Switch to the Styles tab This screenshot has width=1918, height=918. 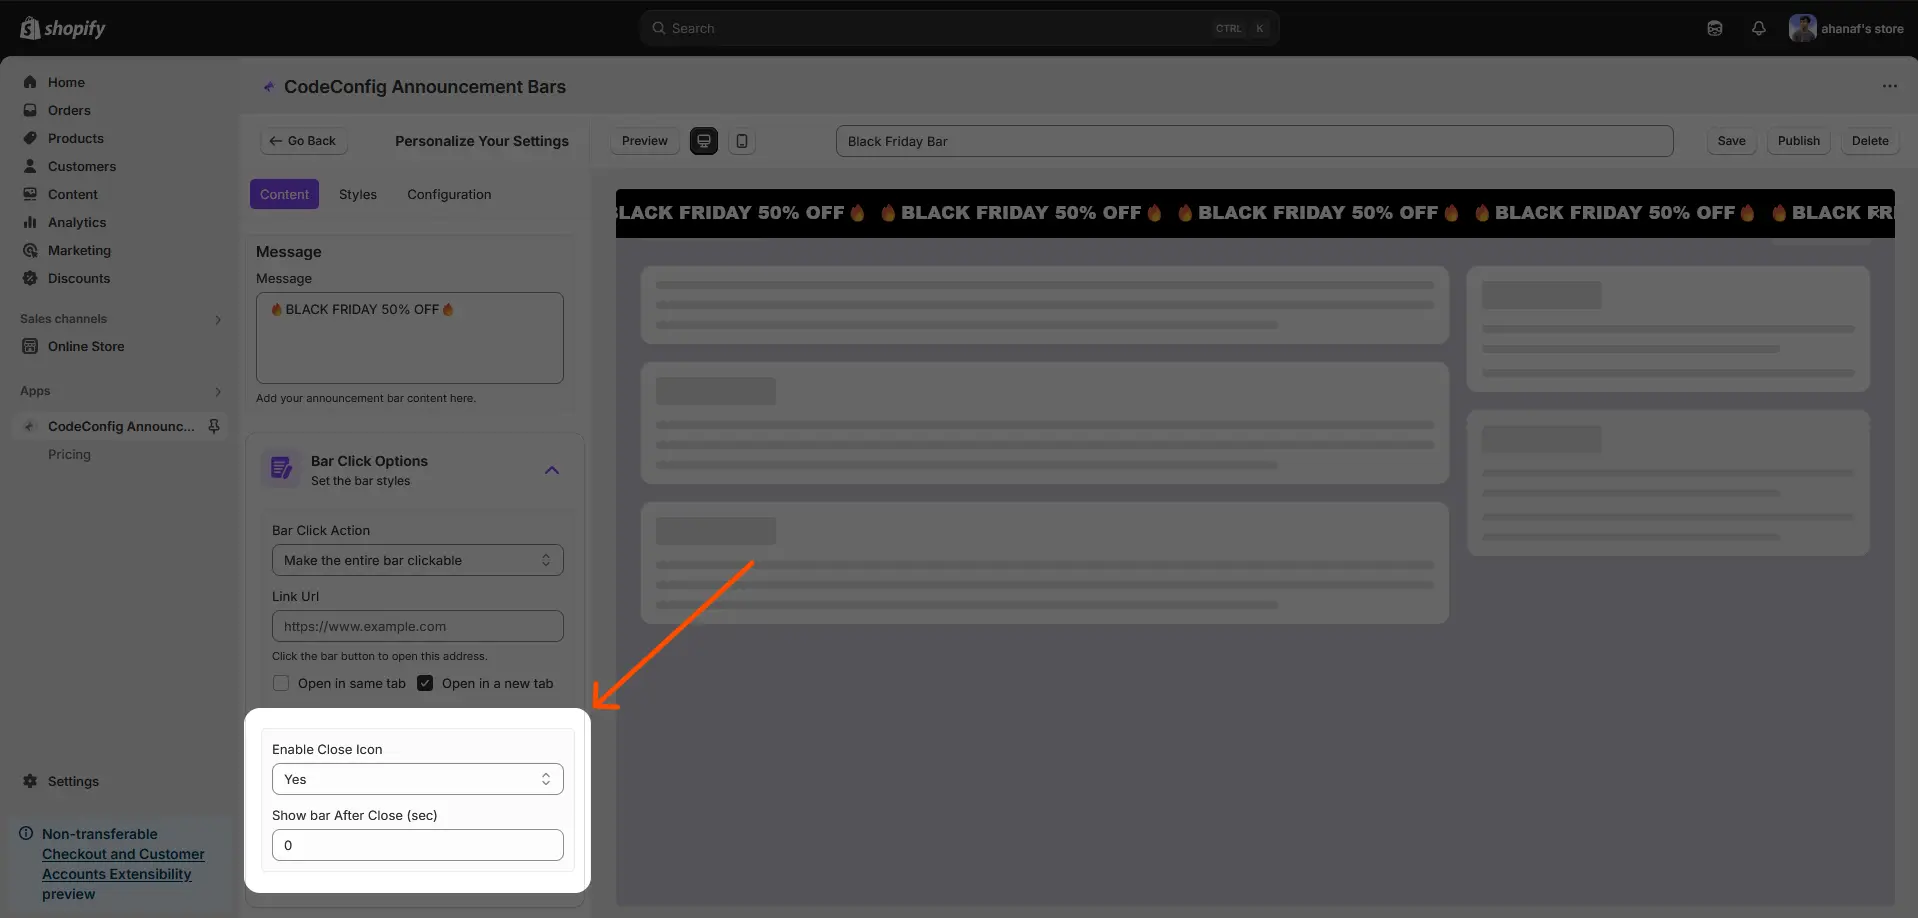(358, 194)
